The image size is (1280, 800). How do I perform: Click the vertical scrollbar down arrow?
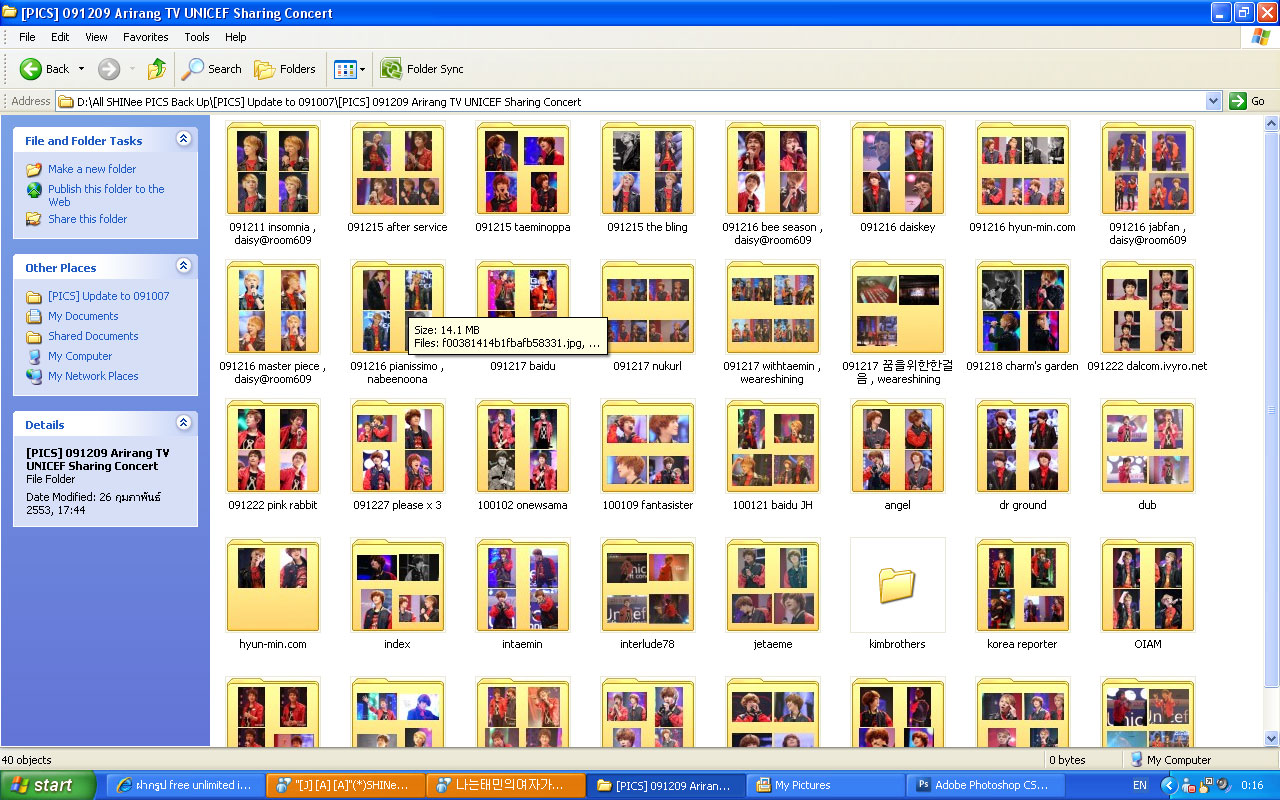pos(1272,738)
